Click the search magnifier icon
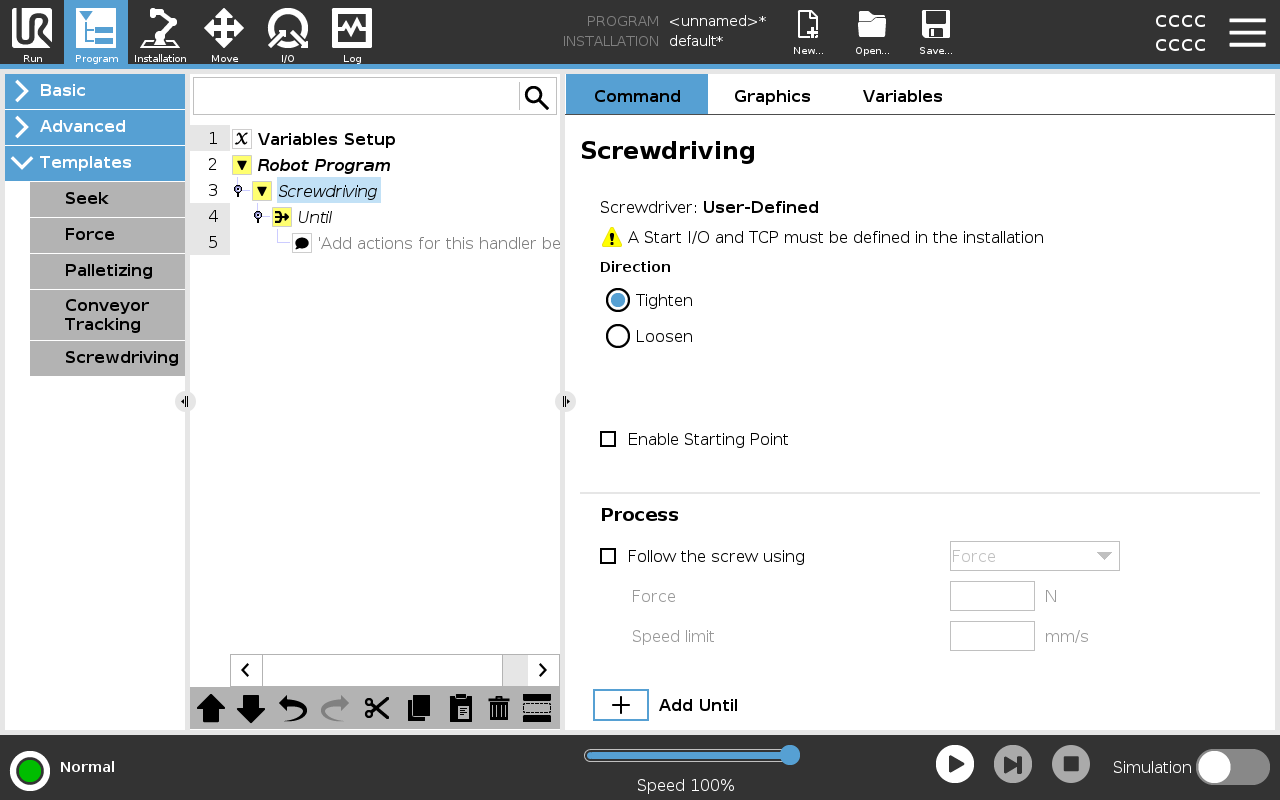The height and width of the screenshot is (800, 1280). click(537, 97)
